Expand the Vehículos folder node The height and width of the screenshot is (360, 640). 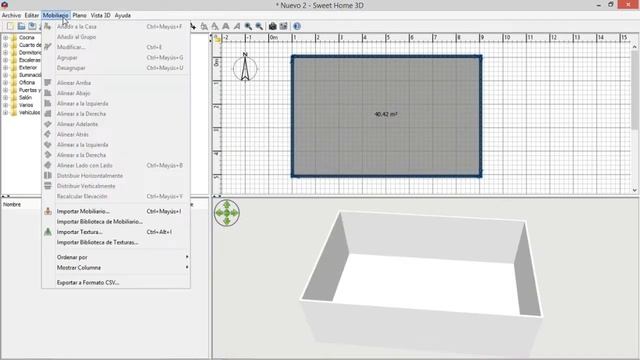click(5, 113)
